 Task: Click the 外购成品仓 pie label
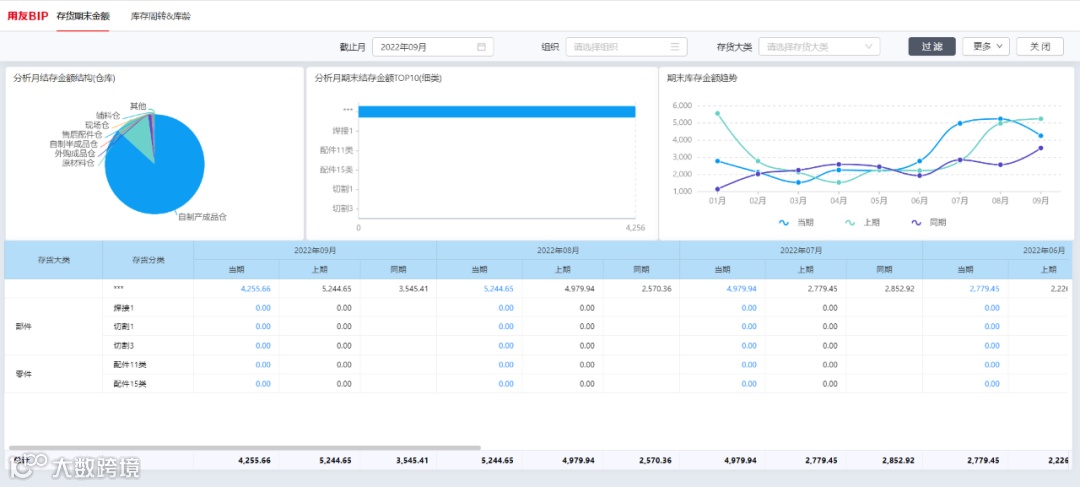click(74, 154)
